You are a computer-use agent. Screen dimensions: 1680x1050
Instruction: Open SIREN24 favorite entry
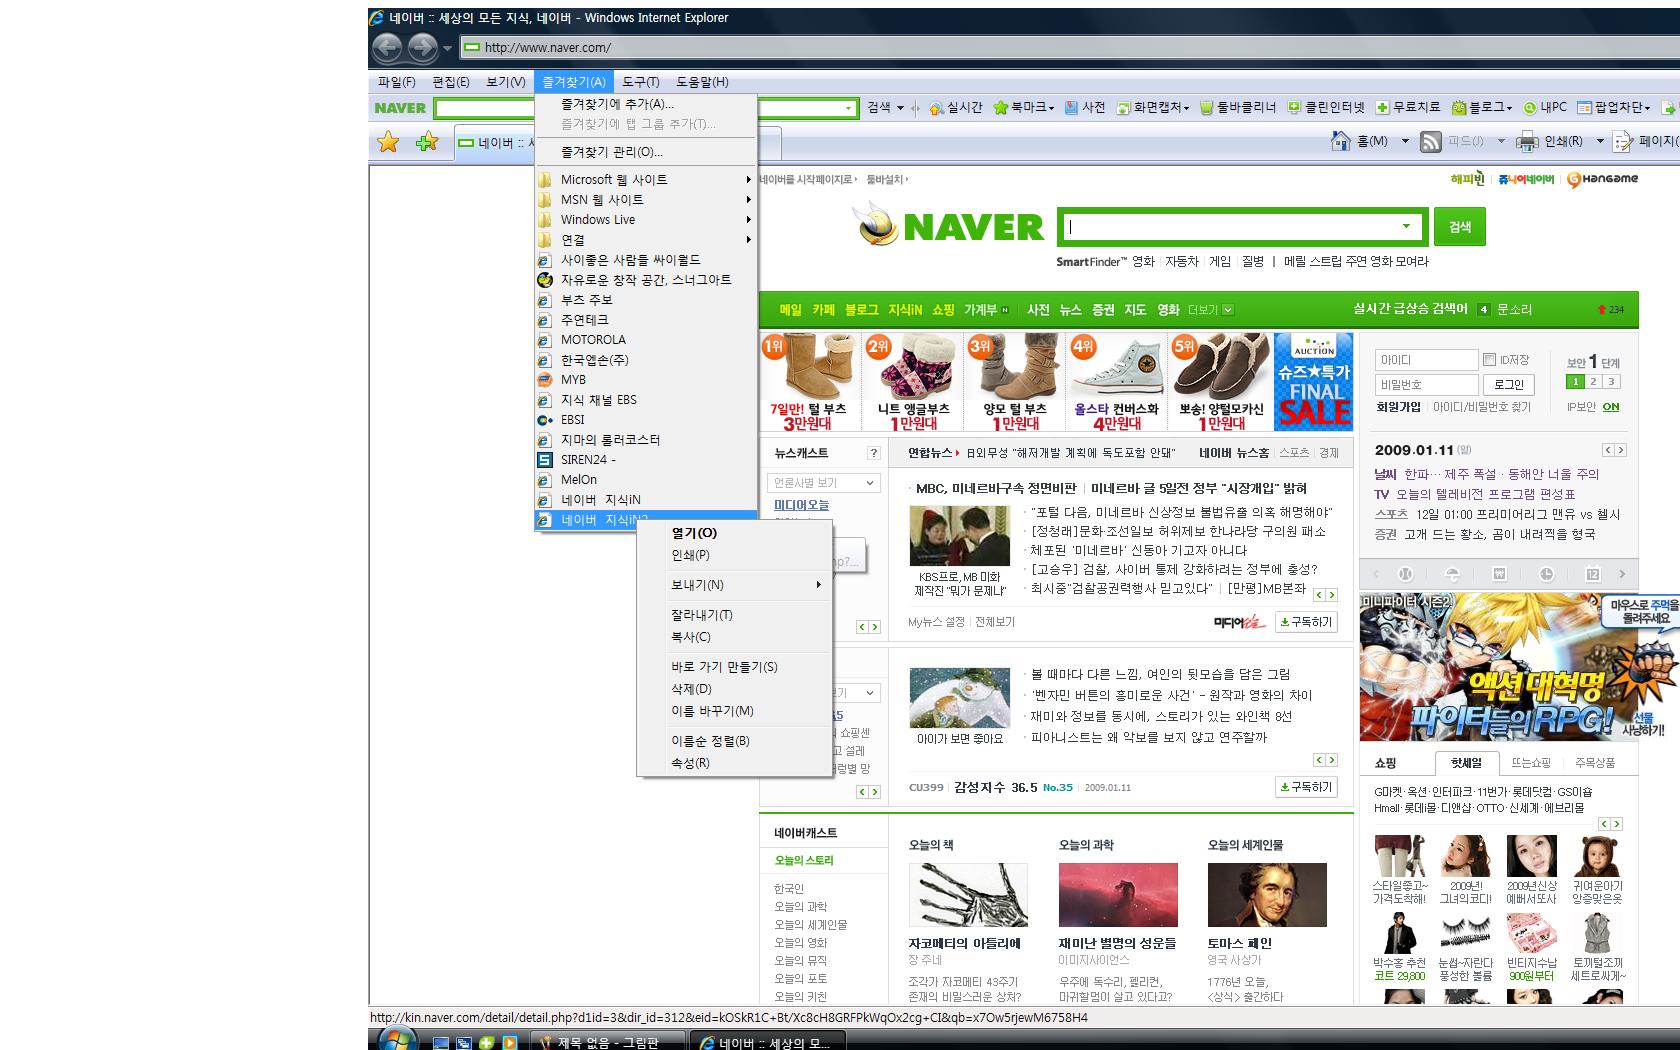click(646, 460)
